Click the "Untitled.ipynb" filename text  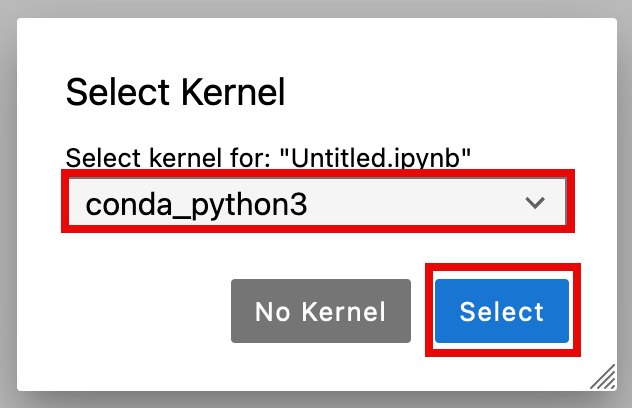tap(376, 157)
